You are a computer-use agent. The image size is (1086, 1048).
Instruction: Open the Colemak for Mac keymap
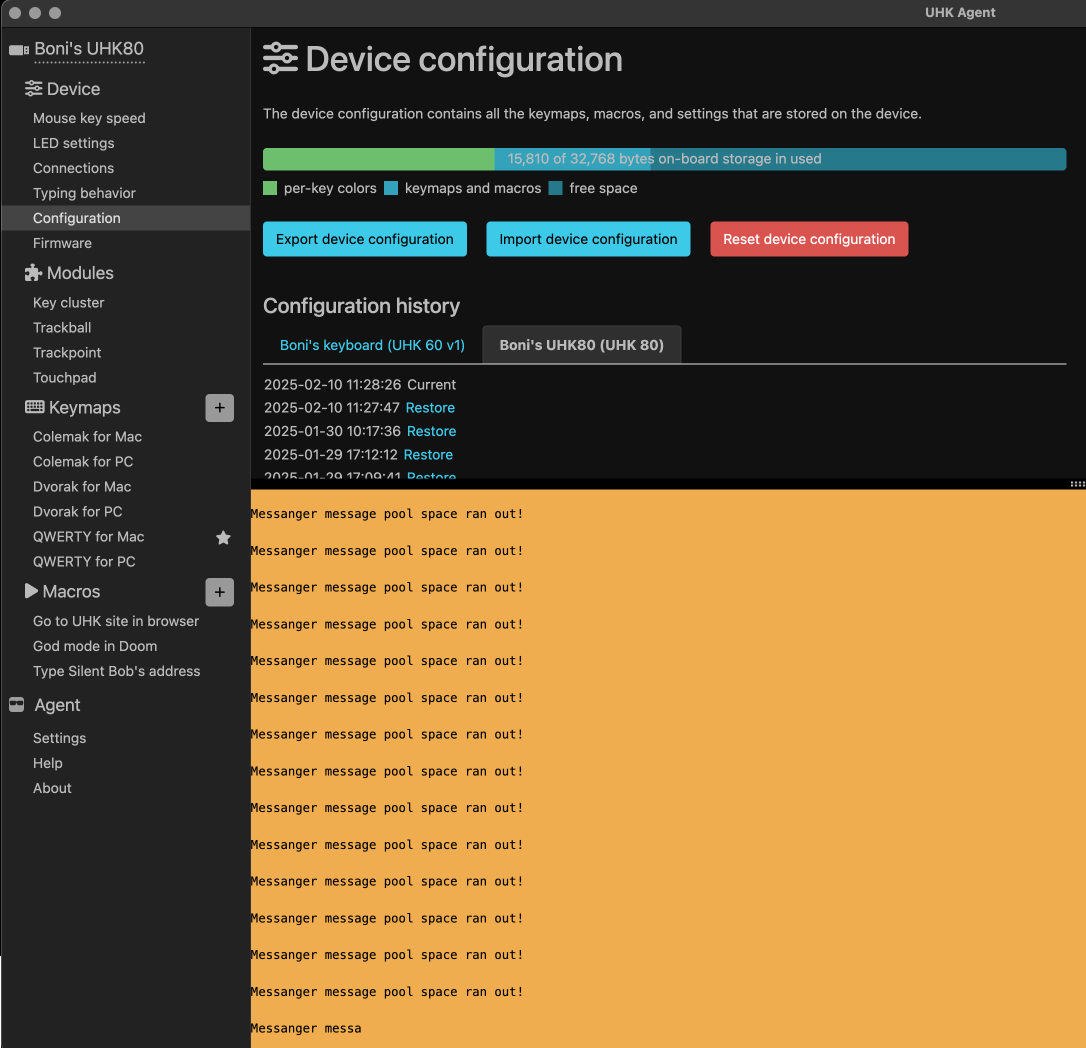pos(87,437)
